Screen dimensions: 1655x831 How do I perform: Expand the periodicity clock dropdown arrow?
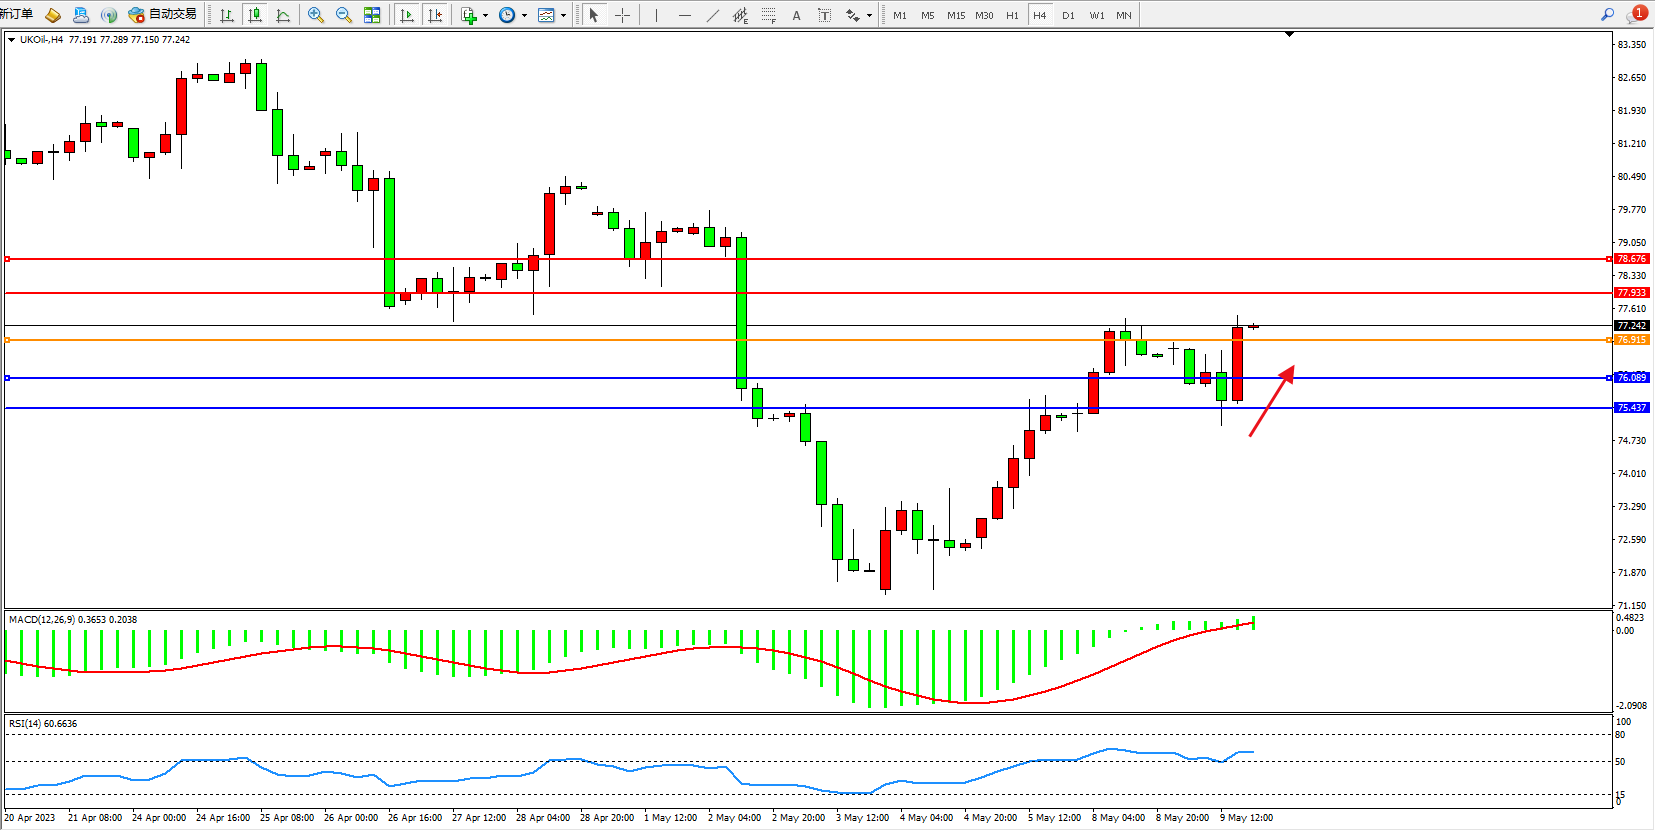(x=524, y=16)
